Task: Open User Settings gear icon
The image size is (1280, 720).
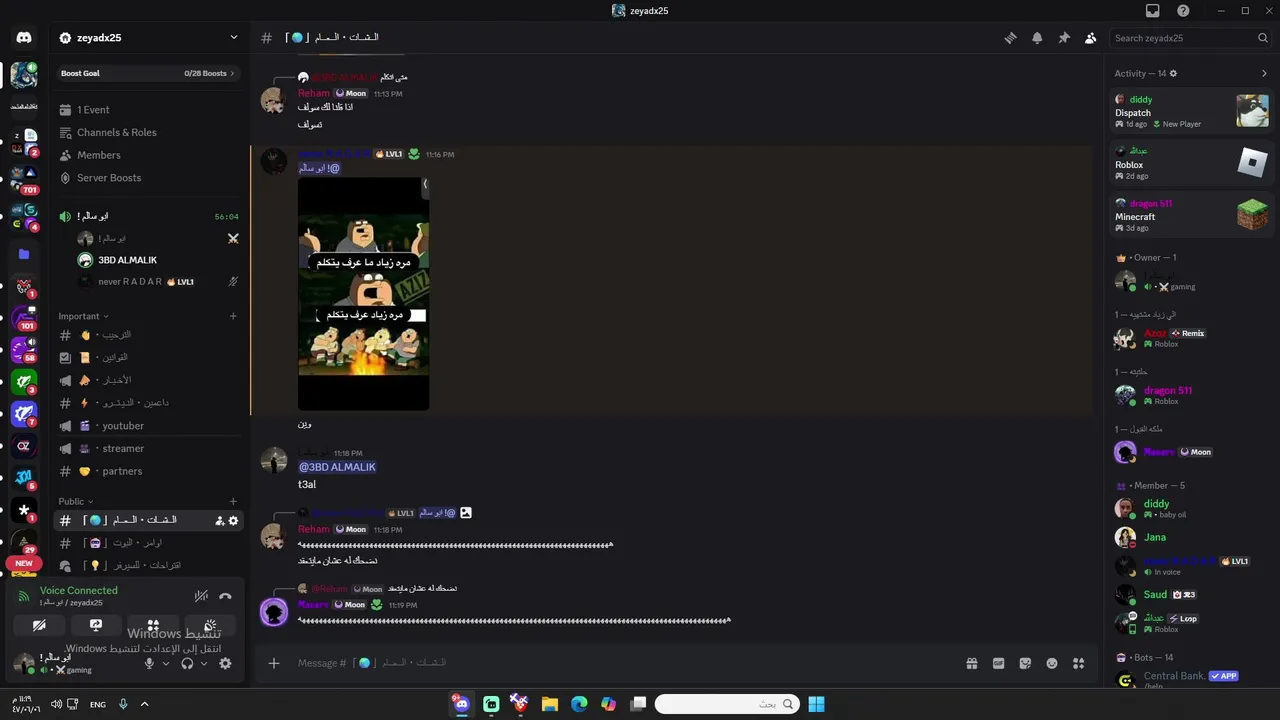Action: click(x=225, y=663)
